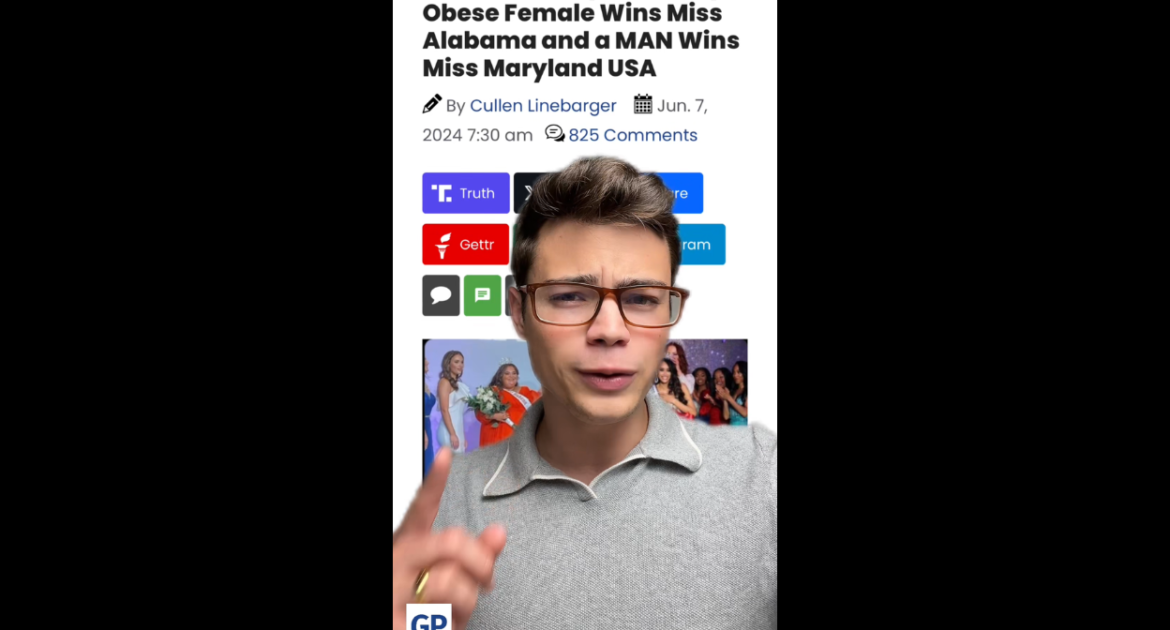Share article on Gettr
The image size is (1170, 630).
point(466,244)
